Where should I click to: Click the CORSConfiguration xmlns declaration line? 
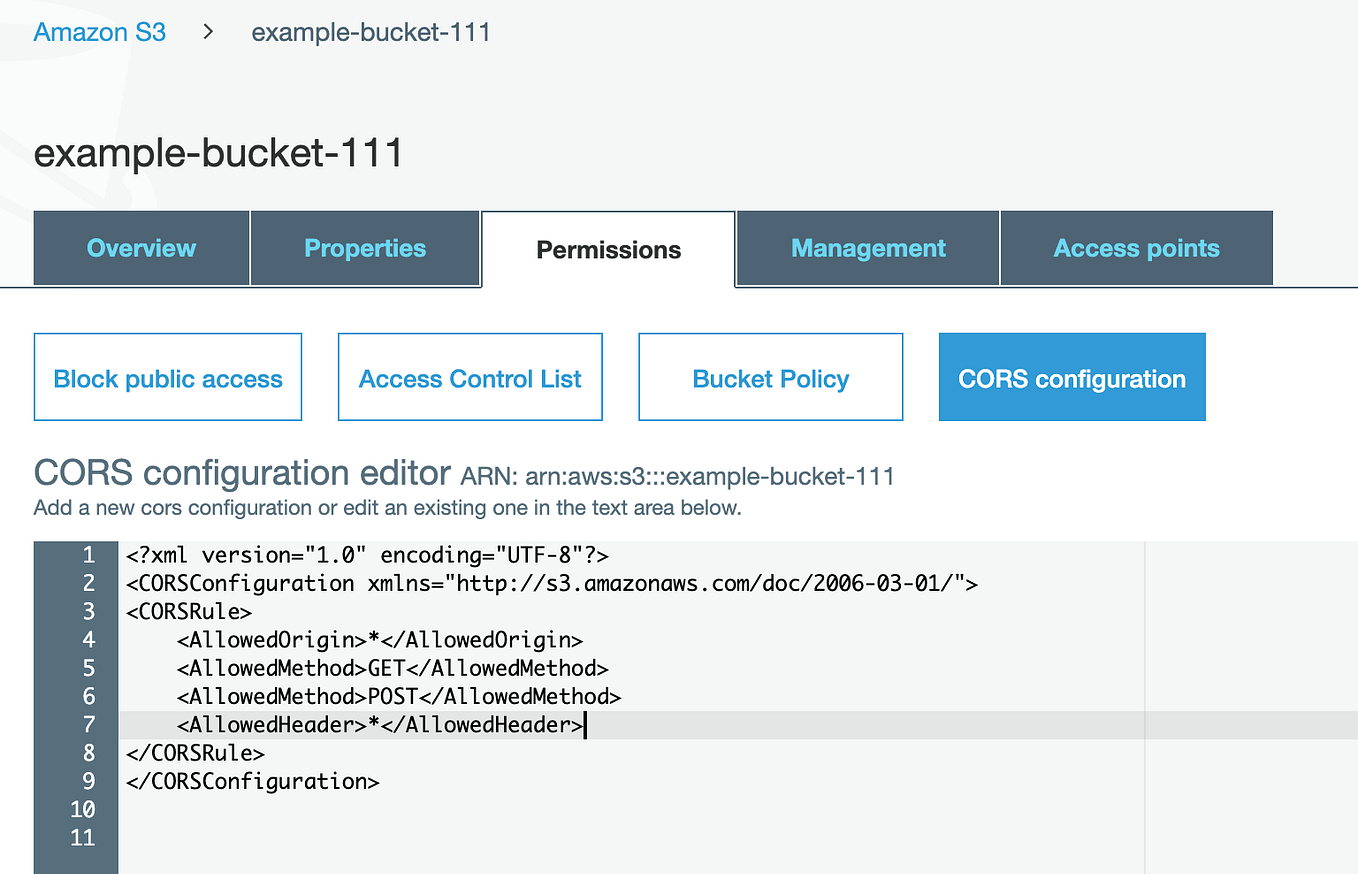pyautogui.click(x=550, y=583)
